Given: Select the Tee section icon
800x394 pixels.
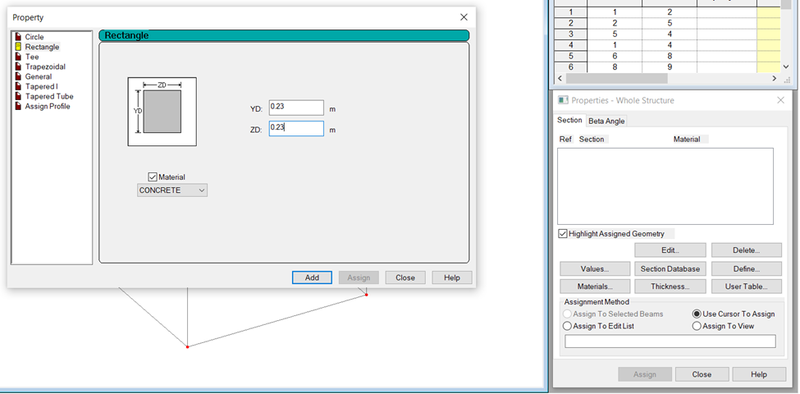Looking at the screenshot, I should [18, 57].
